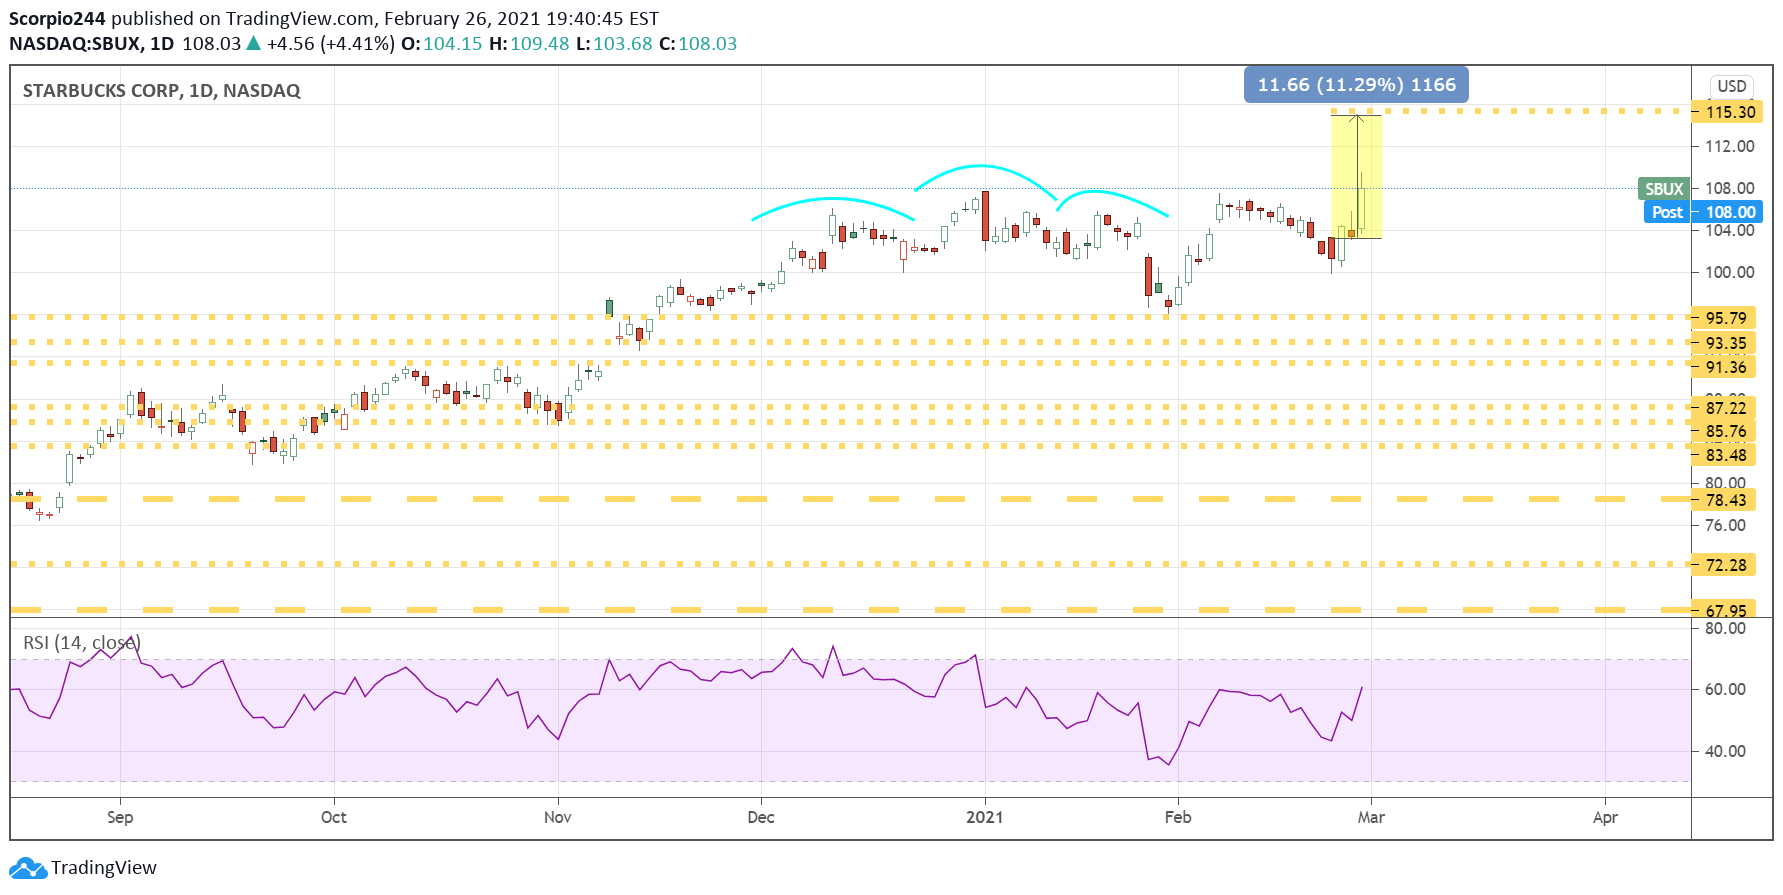Select the 93.35 level label

(1726, 343)
